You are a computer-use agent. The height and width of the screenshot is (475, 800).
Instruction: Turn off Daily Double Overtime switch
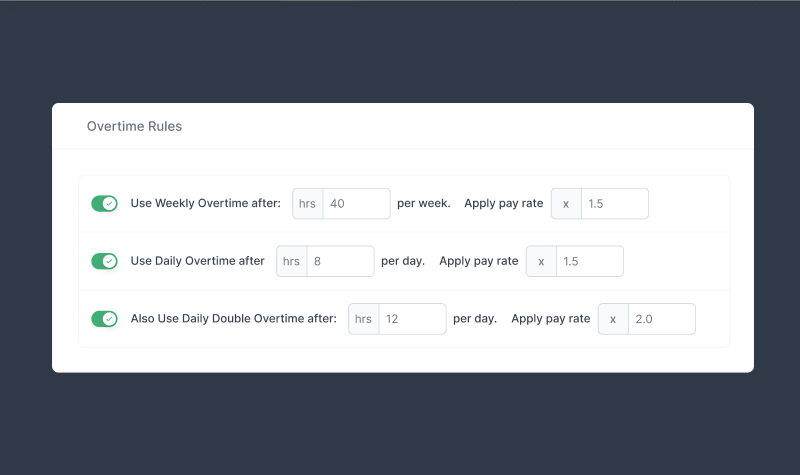(105, 319)
